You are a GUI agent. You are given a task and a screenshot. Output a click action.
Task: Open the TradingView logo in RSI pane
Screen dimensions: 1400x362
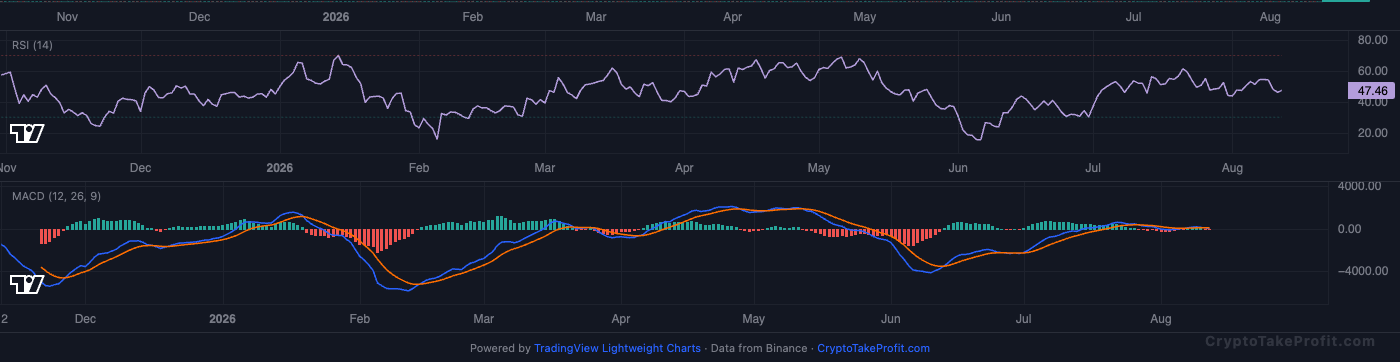pyautogui.click(x=27, y=134)
